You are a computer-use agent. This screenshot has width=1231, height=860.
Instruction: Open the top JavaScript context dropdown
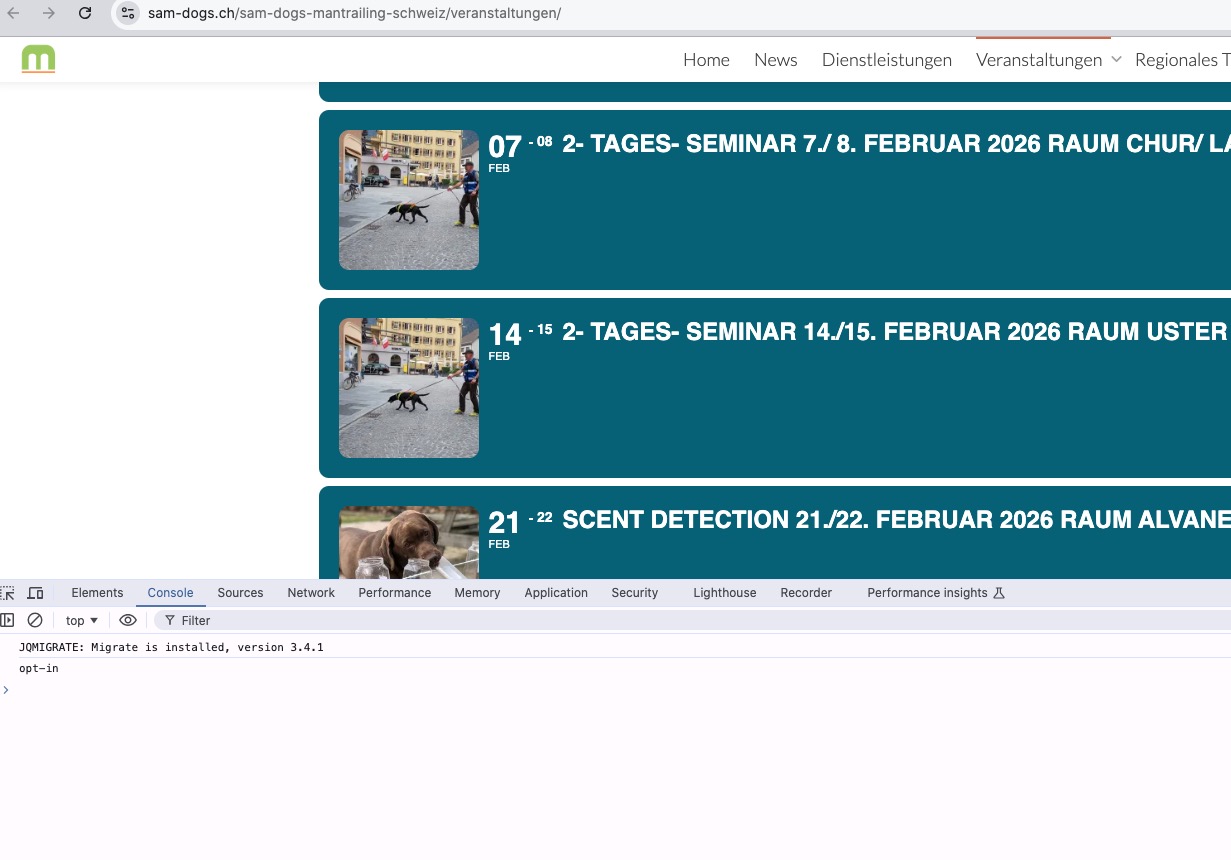point(82,620)
